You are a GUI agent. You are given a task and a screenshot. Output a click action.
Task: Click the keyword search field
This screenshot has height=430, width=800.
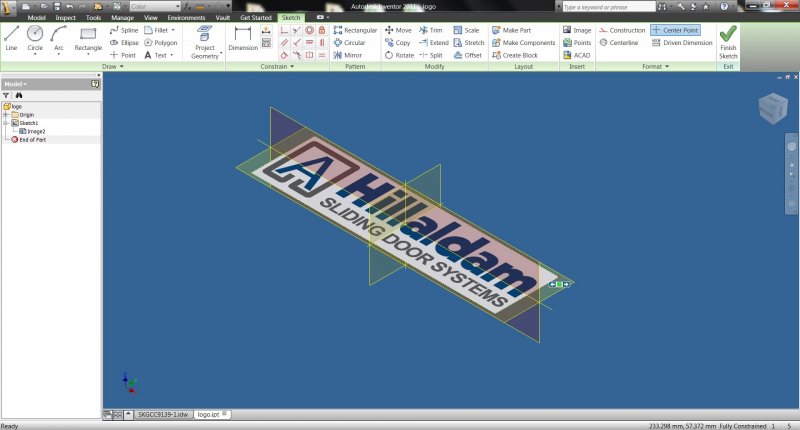point(609,7)
